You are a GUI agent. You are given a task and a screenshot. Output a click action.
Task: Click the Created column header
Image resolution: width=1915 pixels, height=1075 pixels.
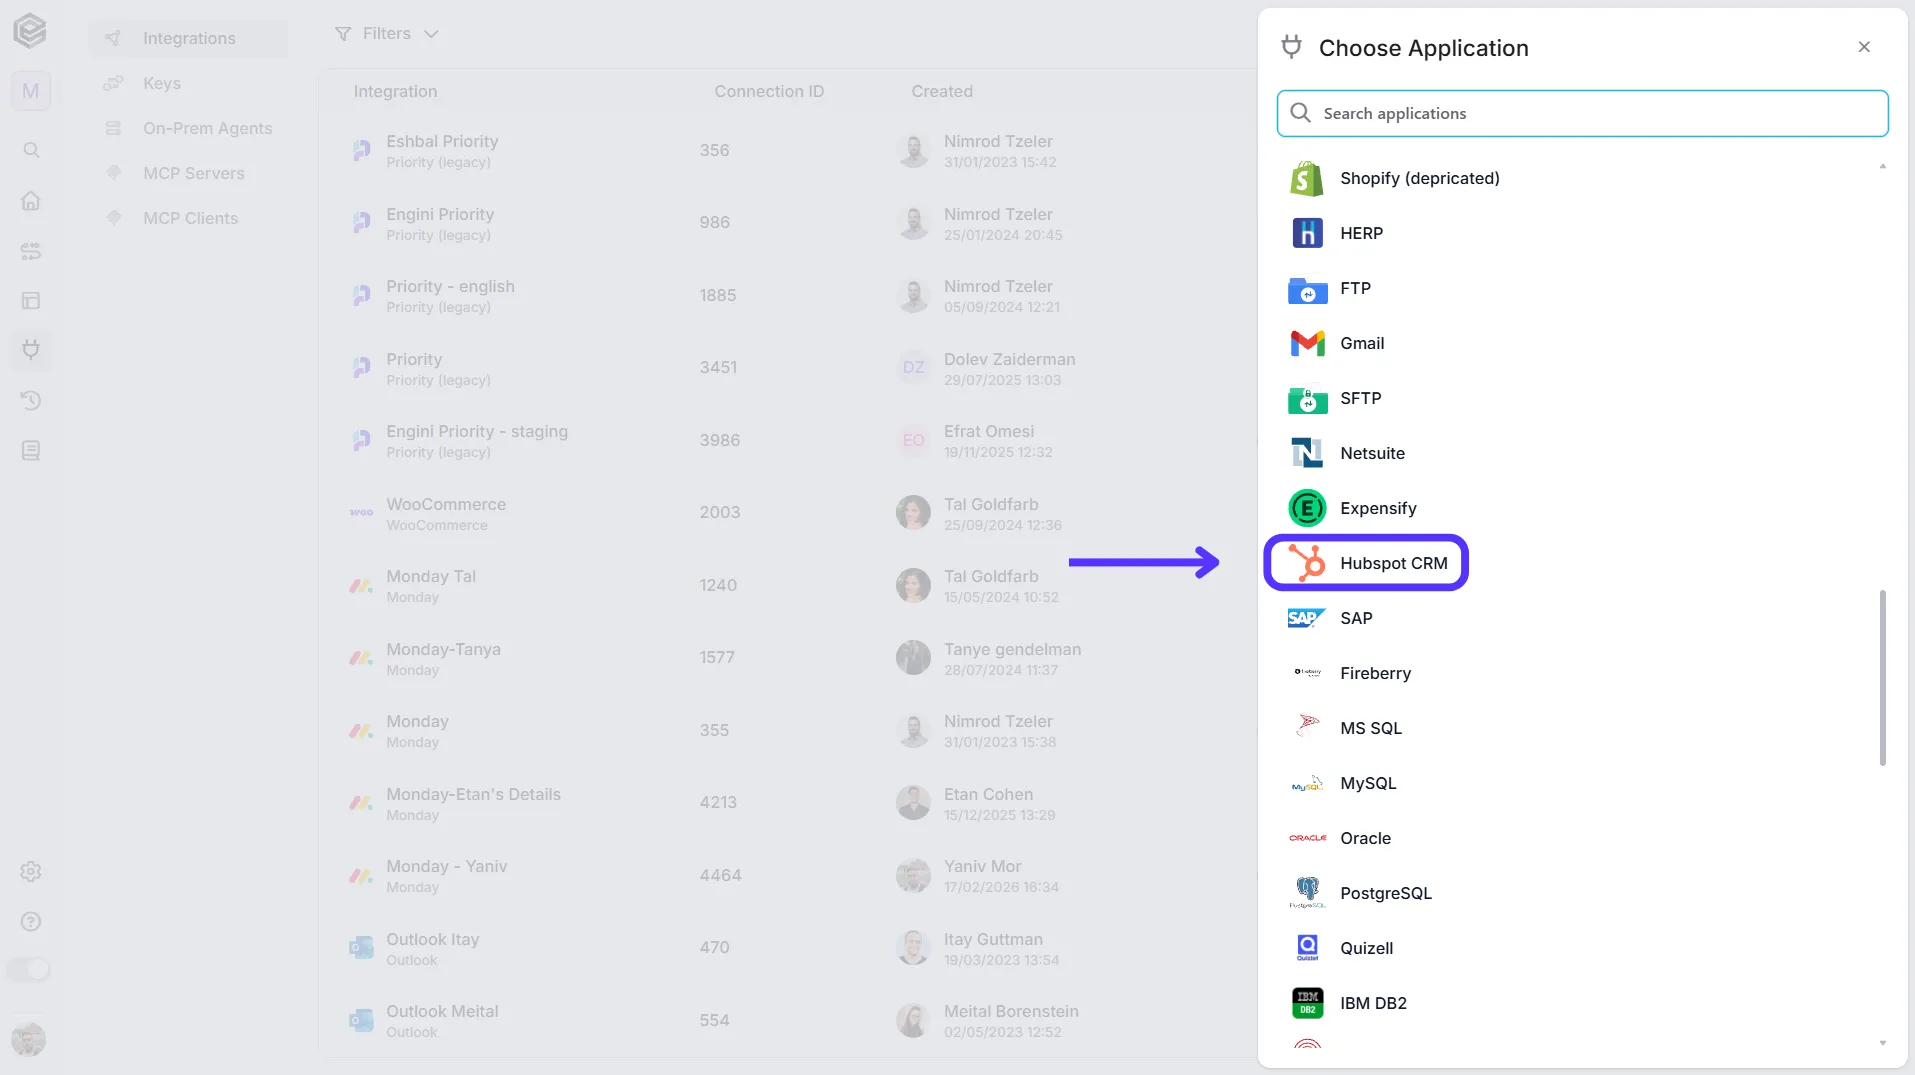tap(941, 91)
